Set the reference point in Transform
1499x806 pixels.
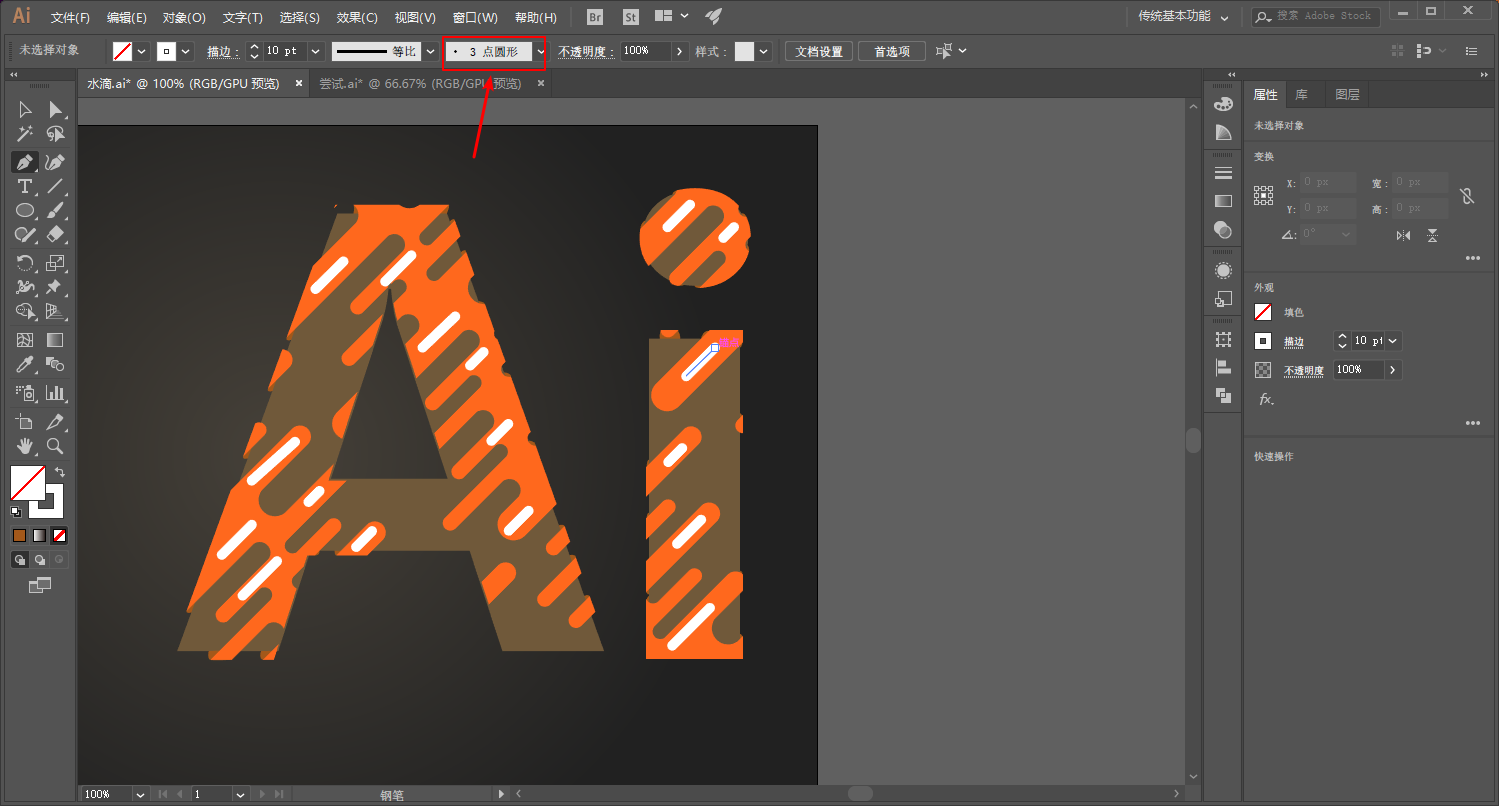point(1264,196)
